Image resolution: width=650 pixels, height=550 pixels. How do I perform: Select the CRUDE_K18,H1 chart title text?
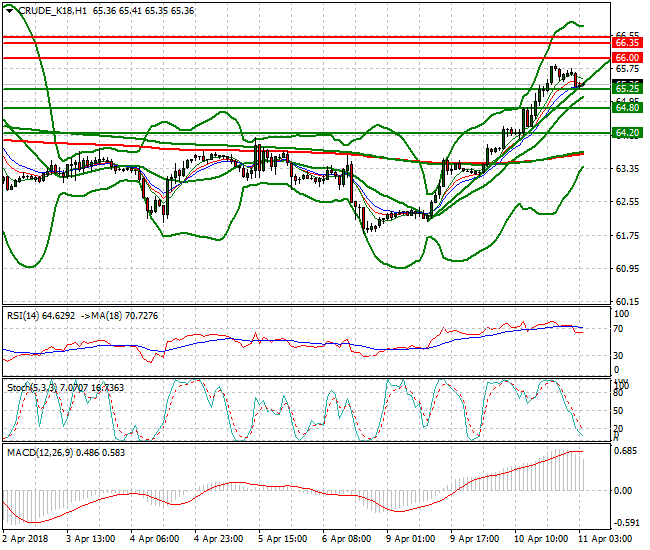[x=52, y=9]
